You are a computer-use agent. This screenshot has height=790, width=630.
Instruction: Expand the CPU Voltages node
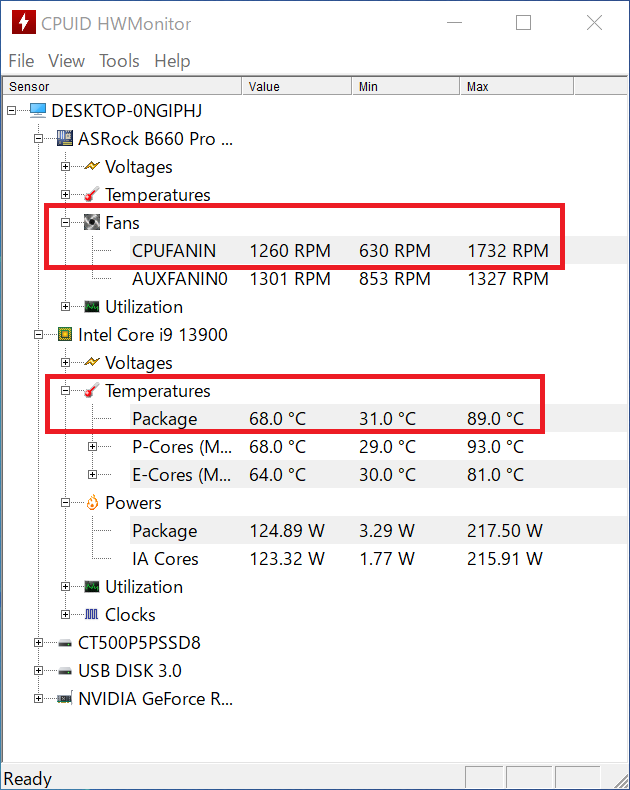point(65,362)
